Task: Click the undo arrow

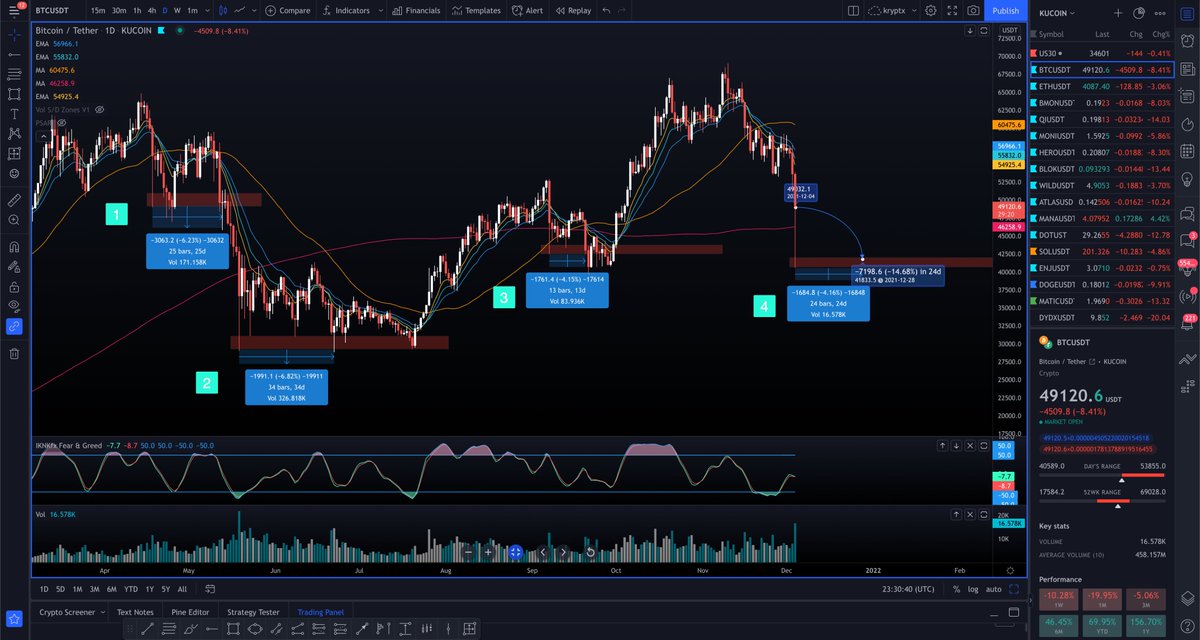Action: point(607,11)
